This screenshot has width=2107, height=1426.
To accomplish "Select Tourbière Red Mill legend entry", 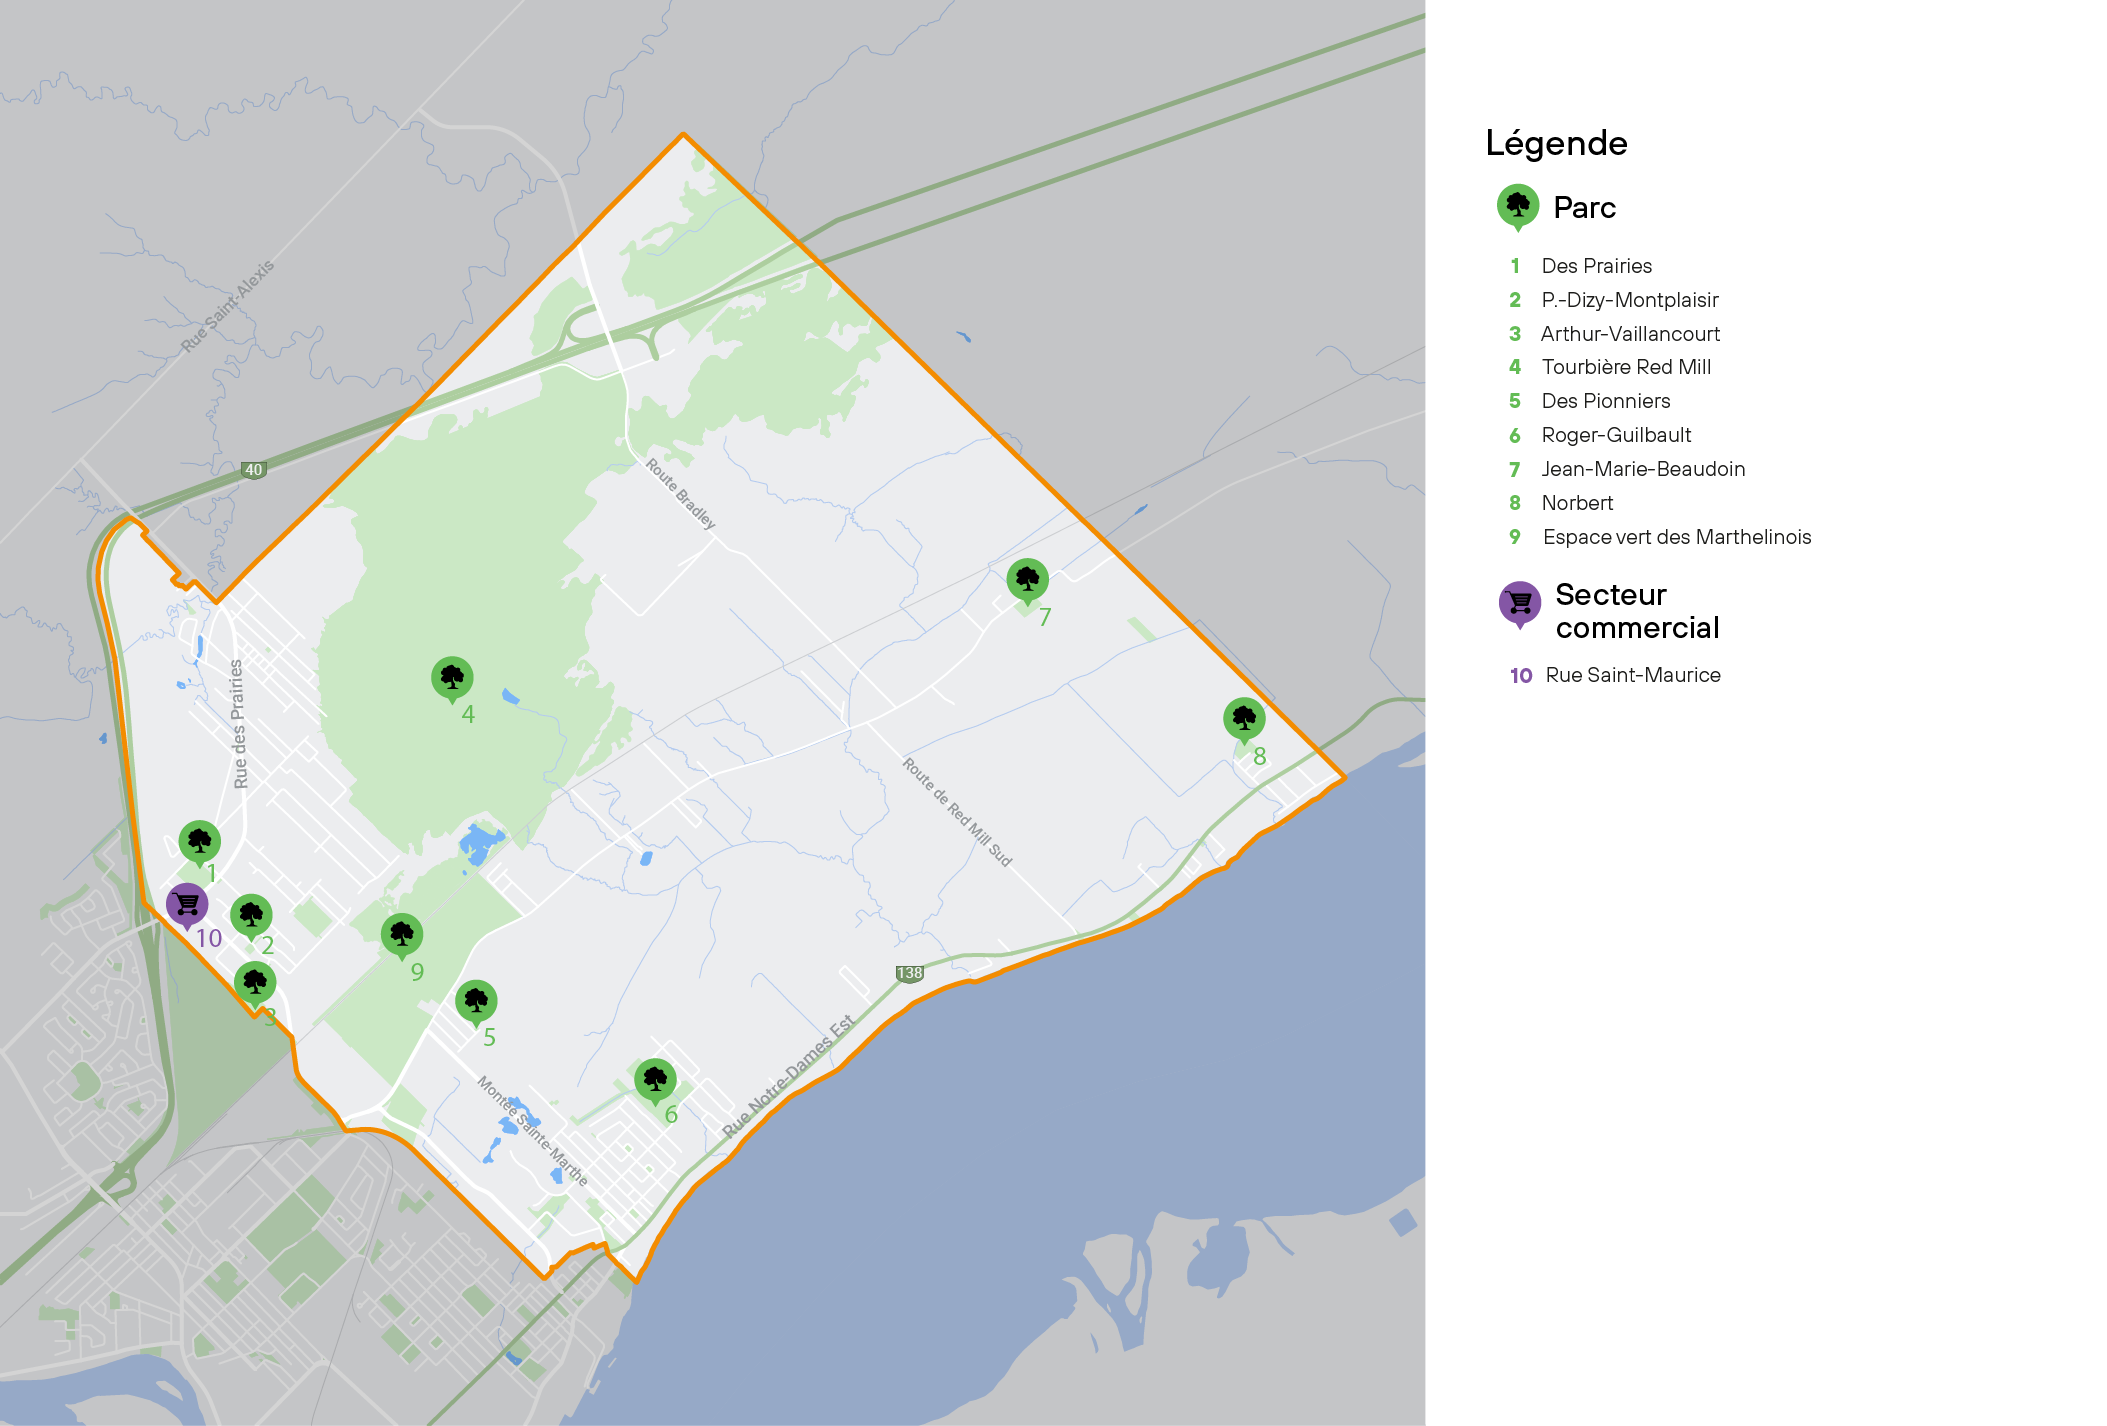I will click(1626, 367).
